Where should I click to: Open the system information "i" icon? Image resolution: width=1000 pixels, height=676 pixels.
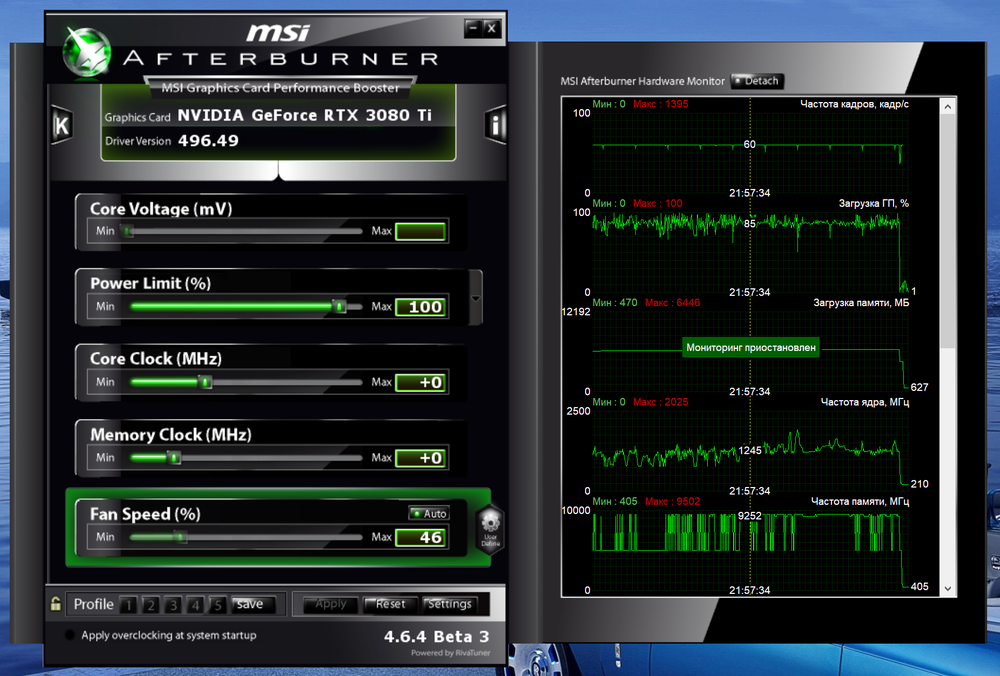point(496,125)
